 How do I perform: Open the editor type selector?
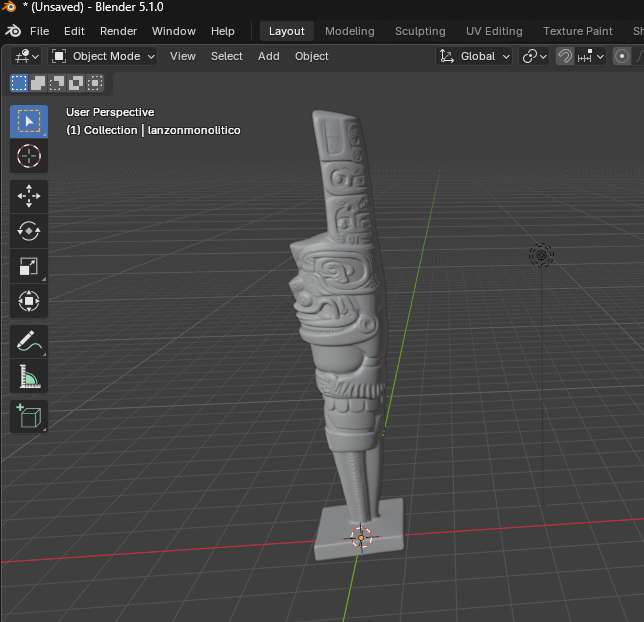[26, 56]
